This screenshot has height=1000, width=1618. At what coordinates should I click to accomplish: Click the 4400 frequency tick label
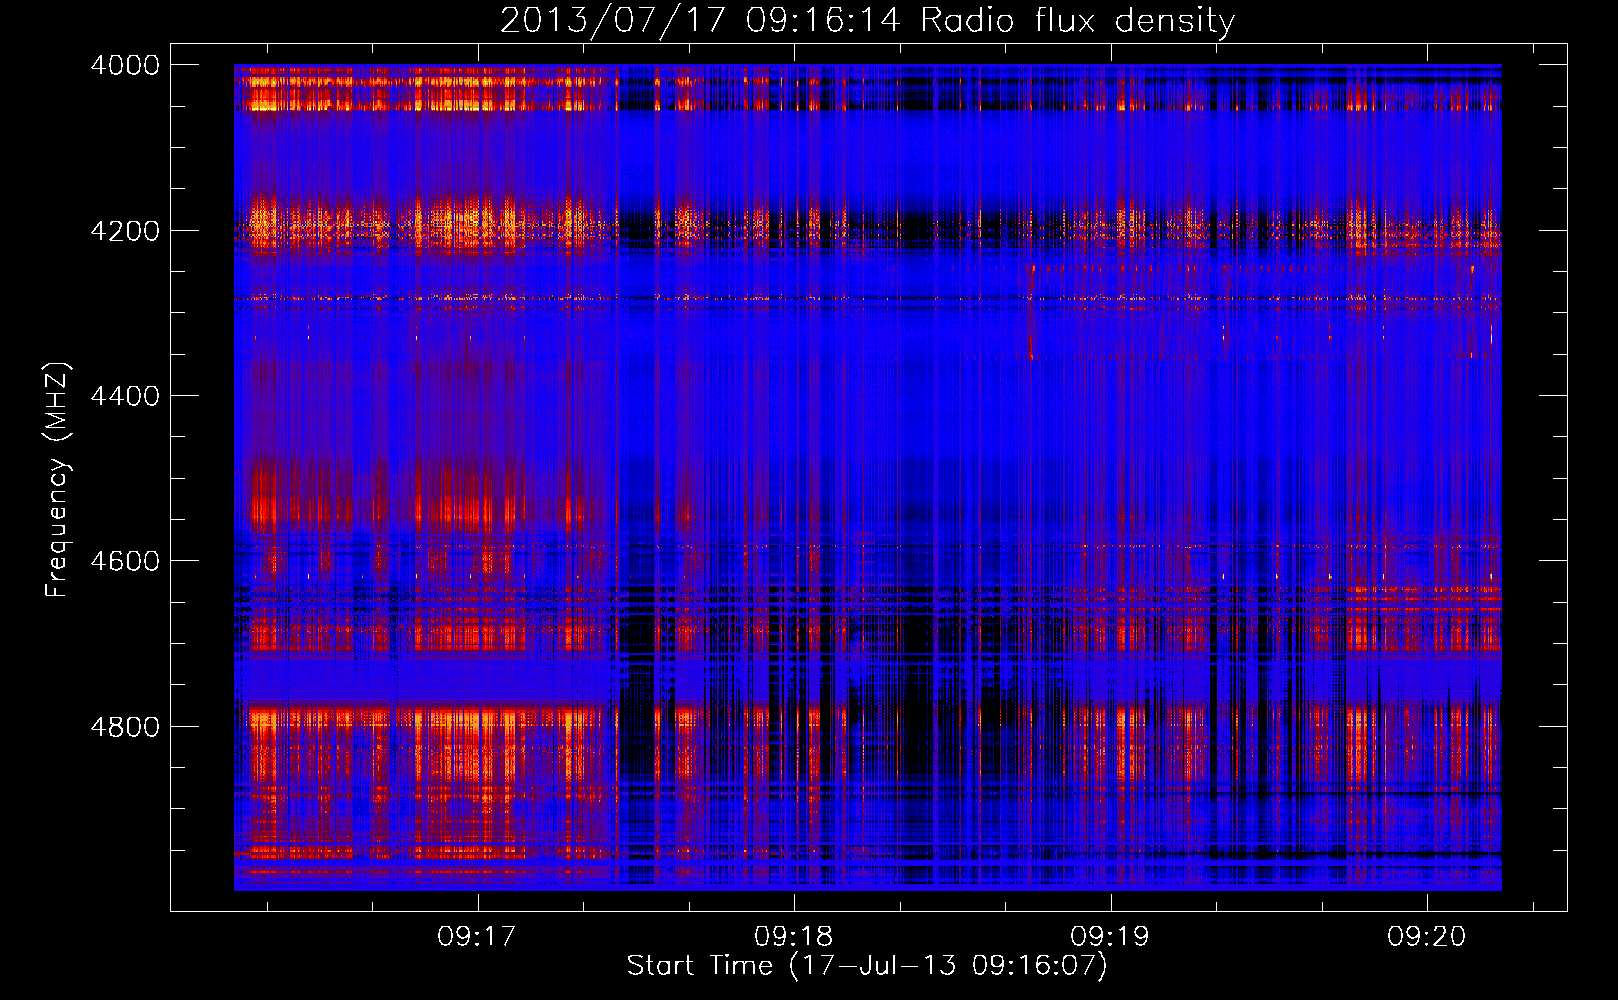coord(125,396)
